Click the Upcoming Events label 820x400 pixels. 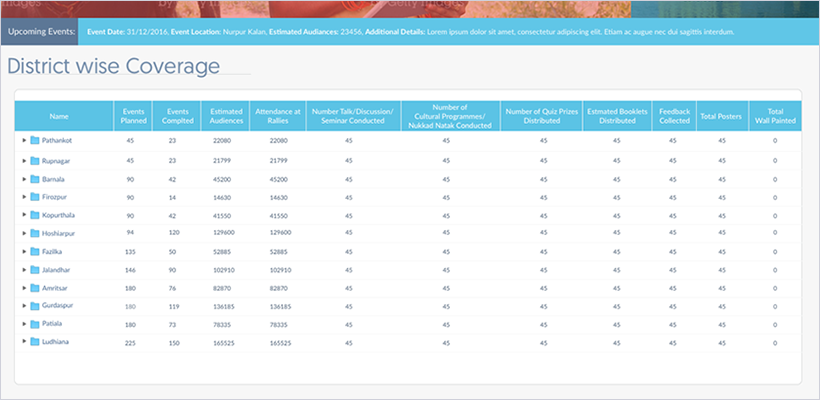click(x=39, y=32)
